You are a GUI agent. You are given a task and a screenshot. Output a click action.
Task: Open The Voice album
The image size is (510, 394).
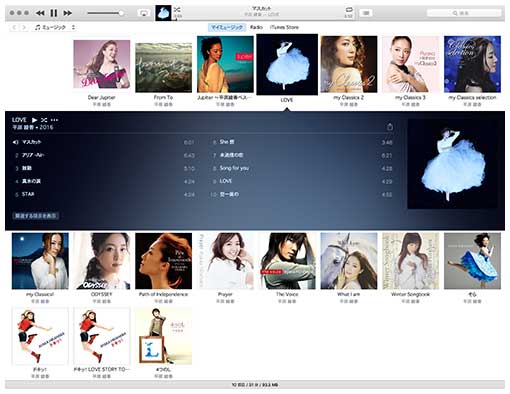pos(287,261)
